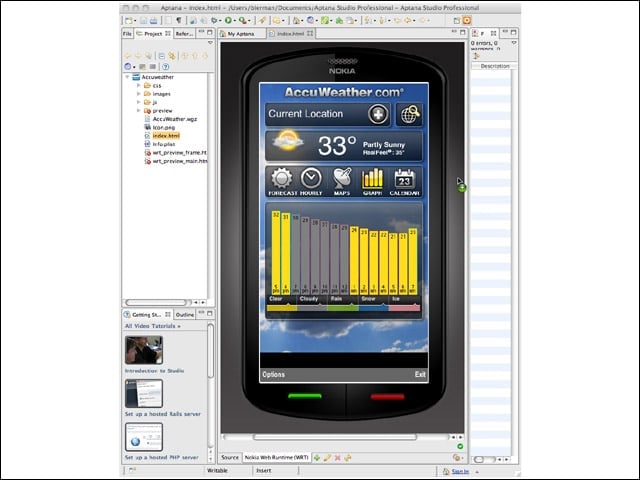Collapse the Accuweather project node

pos(127,77)
